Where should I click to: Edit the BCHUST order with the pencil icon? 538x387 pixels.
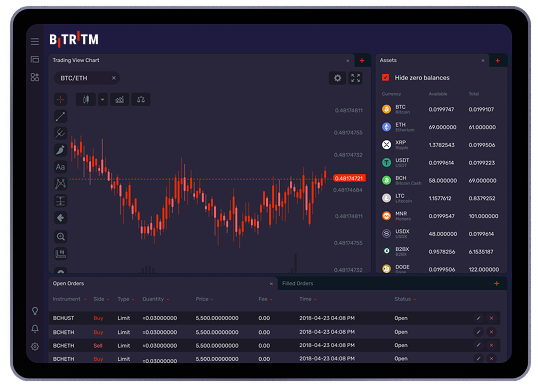click(478, 318)
